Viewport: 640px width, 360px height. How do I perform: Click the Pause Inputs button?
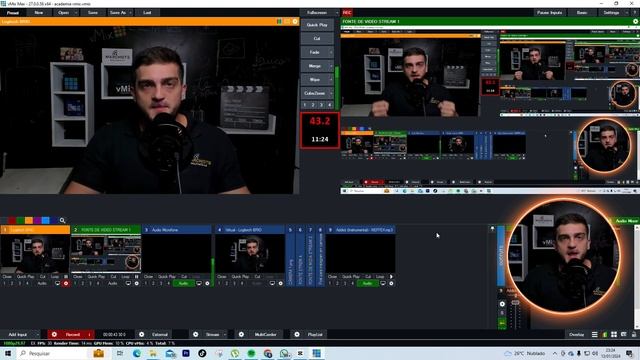[x=550, y=13]
